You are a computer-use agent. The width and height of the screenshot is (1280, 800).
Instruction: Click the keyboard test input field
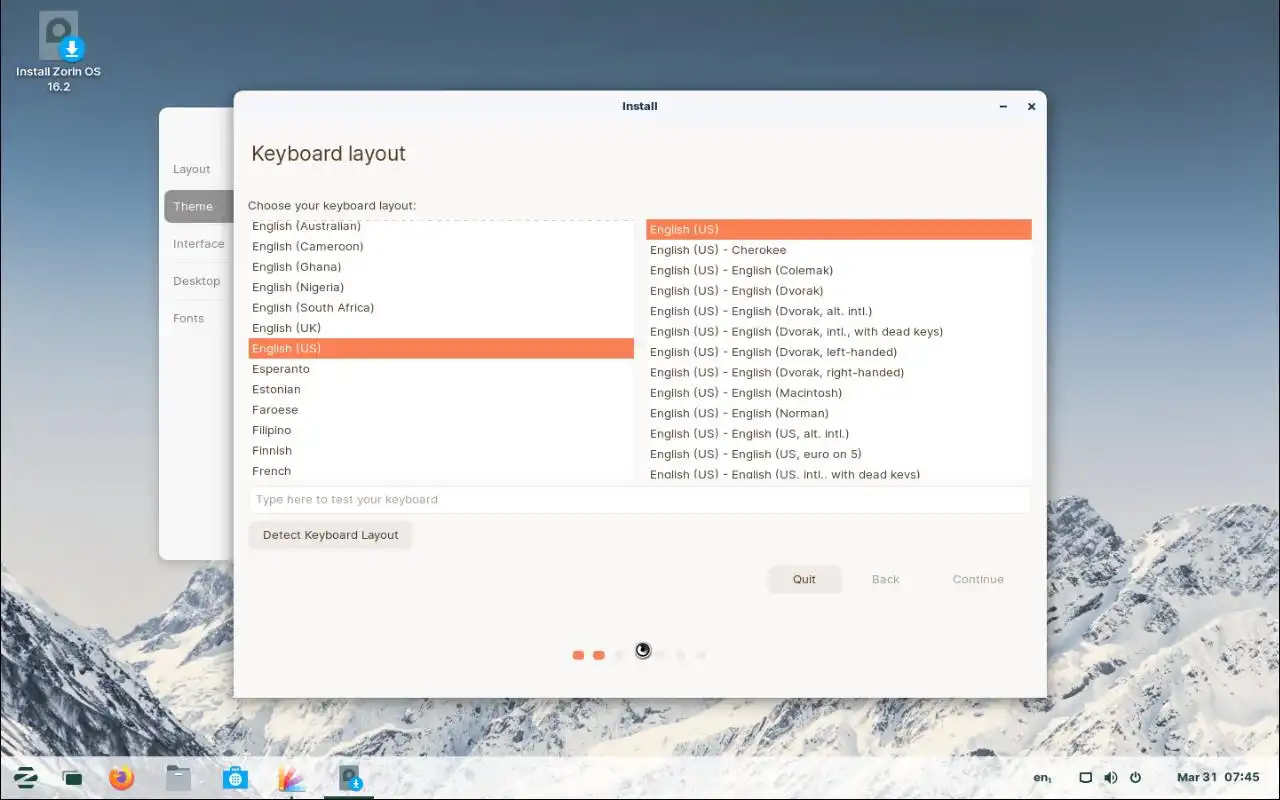point(640,499)
